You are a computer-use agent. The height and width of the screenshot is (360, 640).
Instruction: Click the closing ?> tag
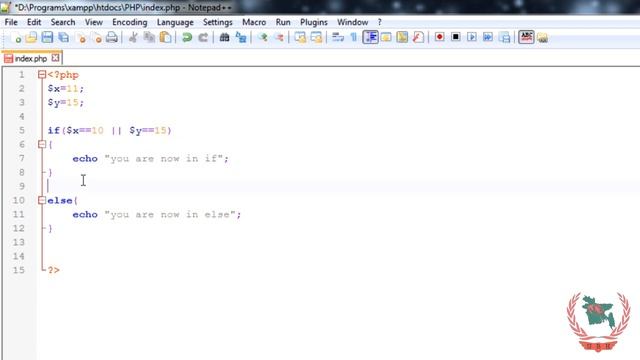53,270
